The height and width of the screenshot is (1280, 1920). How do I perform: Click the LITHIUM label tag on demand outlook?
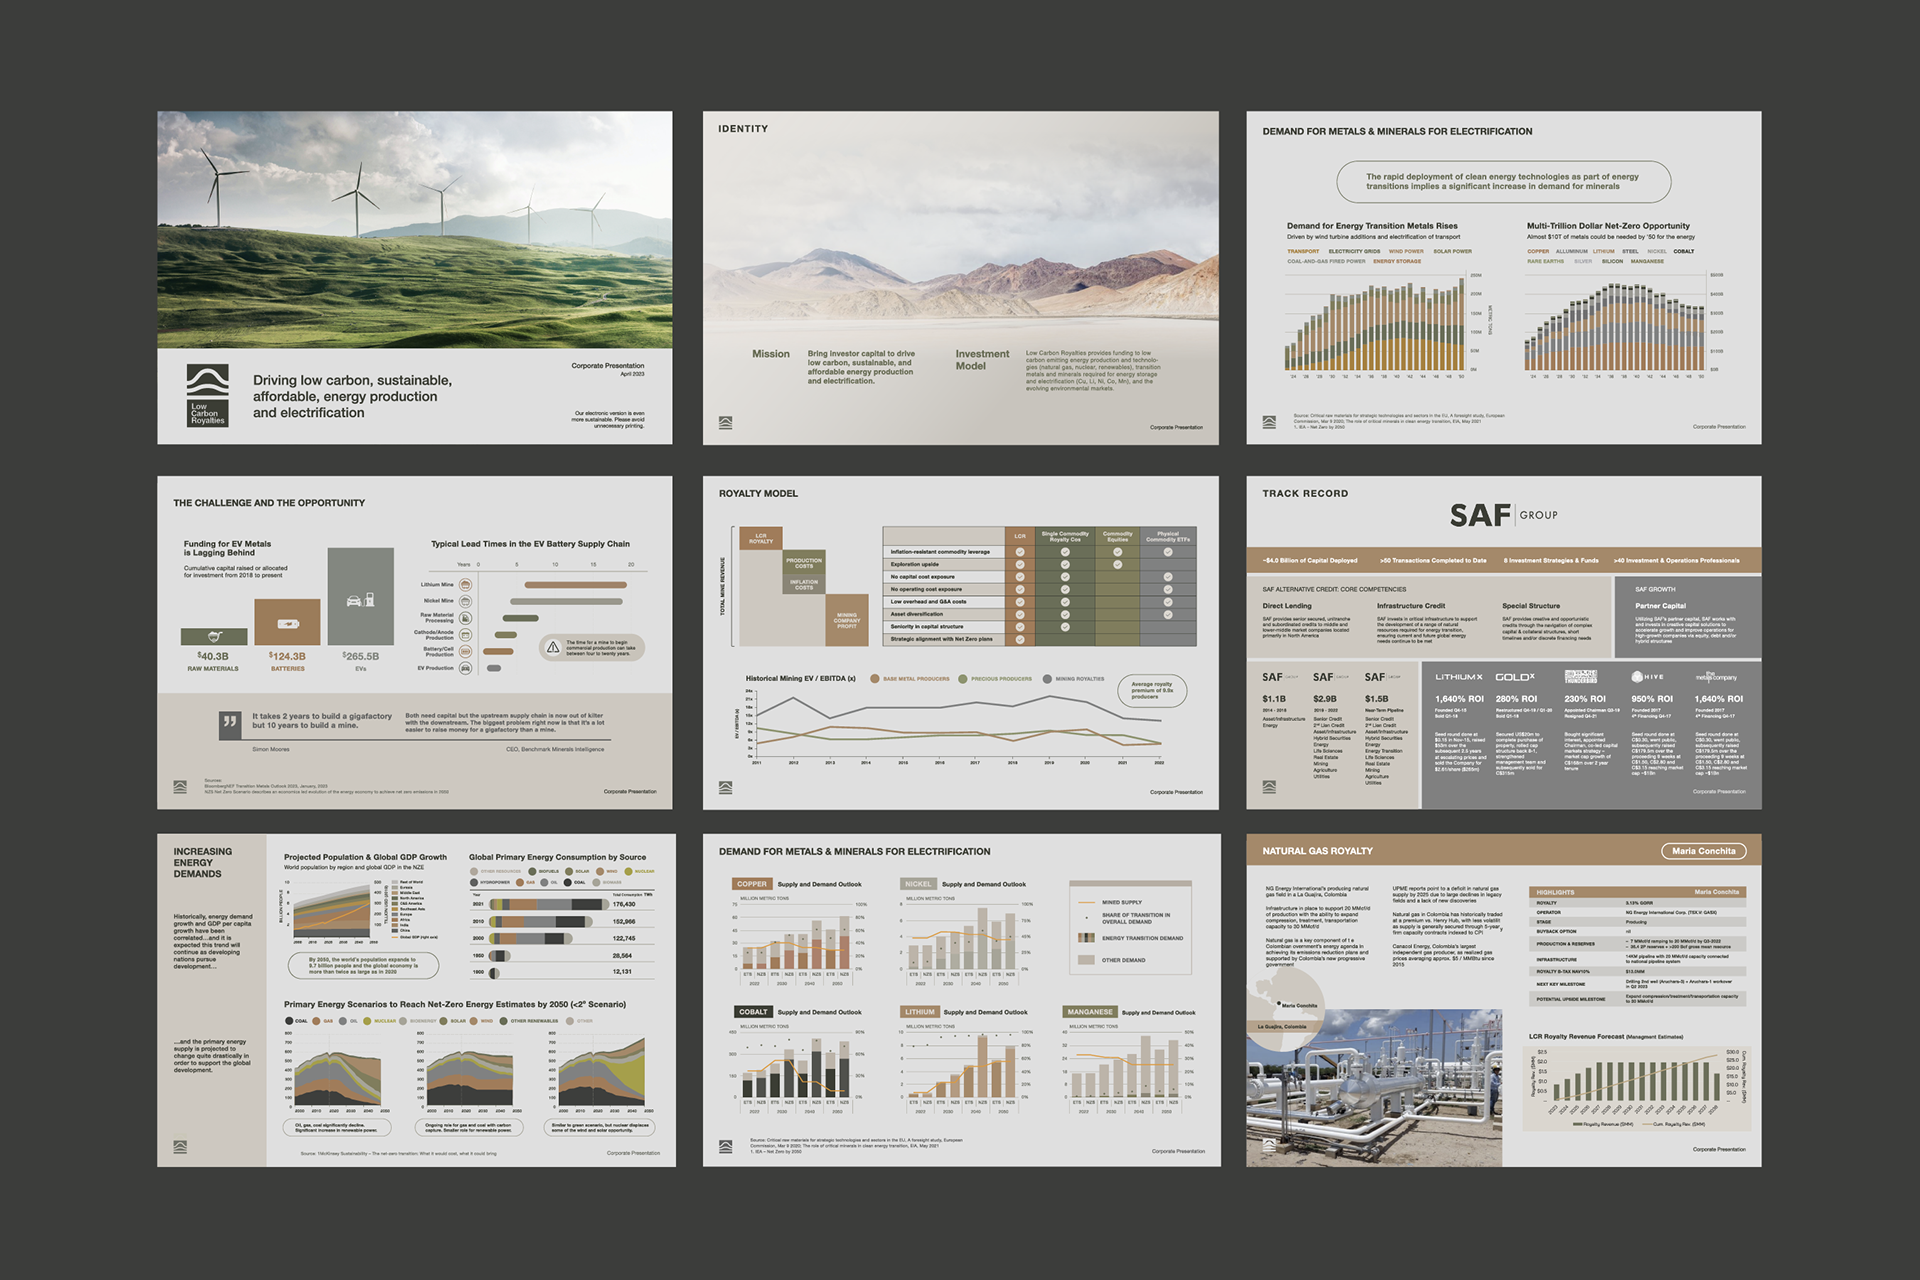coord(919,1012)
